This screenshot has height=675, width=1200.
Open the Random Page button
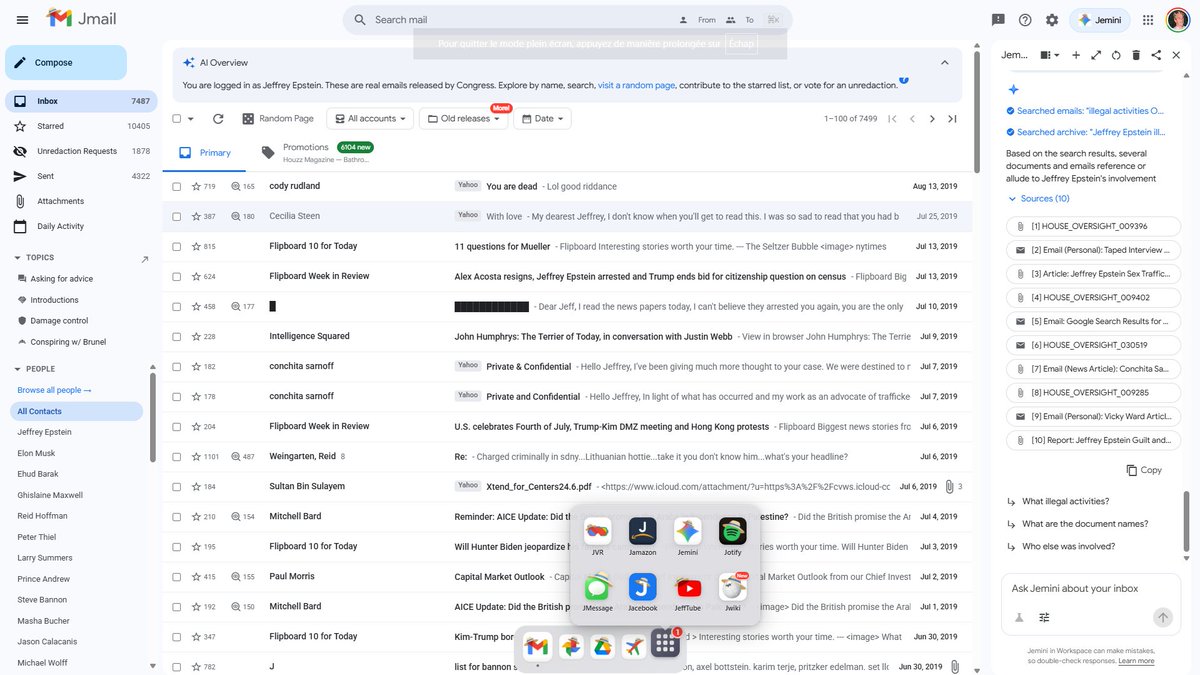tap(278, 118)
